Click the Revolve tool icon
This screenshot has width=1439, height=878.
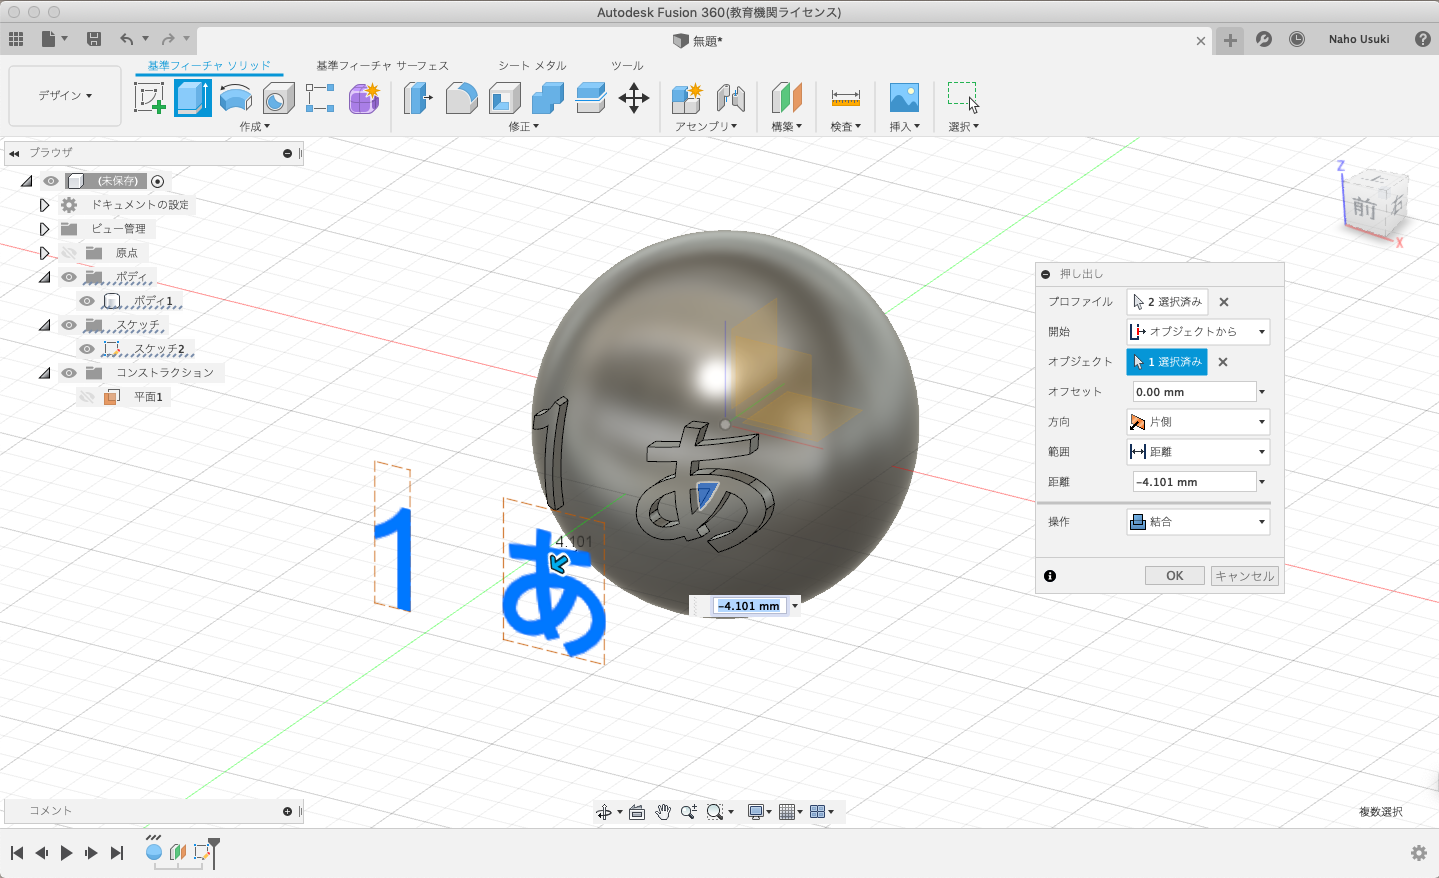(236, 98)
